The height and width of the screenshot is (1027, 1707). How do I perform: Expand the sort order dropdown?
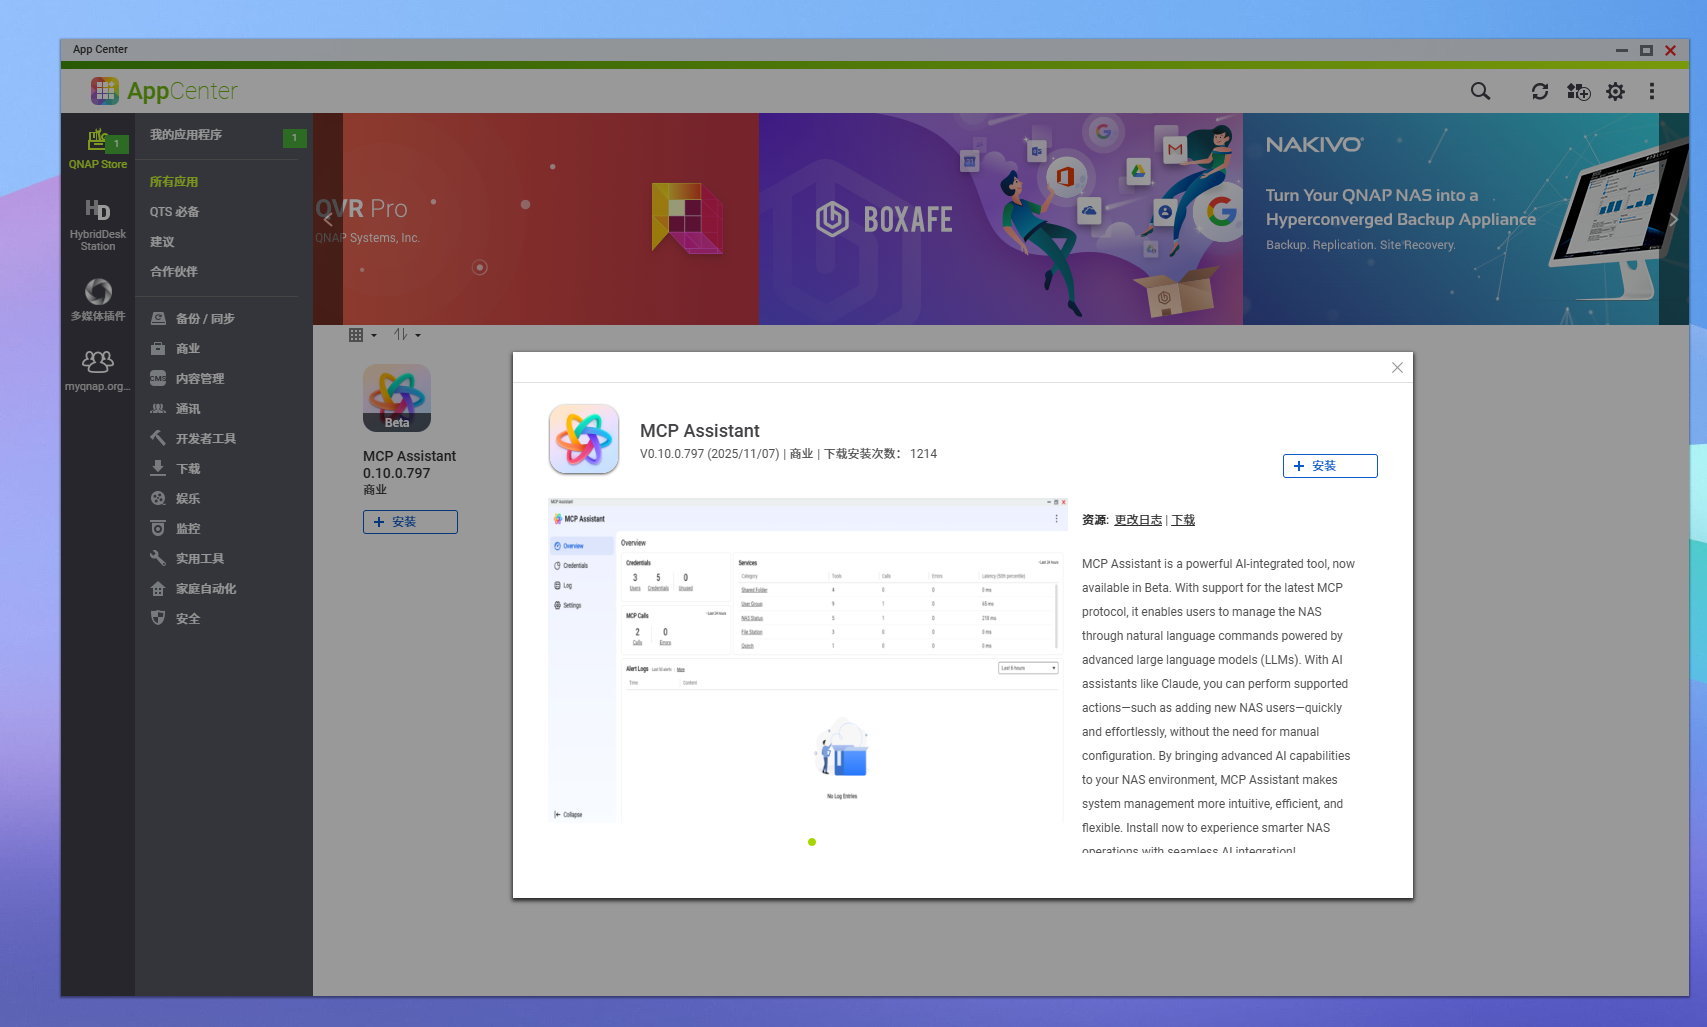tap(406, 335)
